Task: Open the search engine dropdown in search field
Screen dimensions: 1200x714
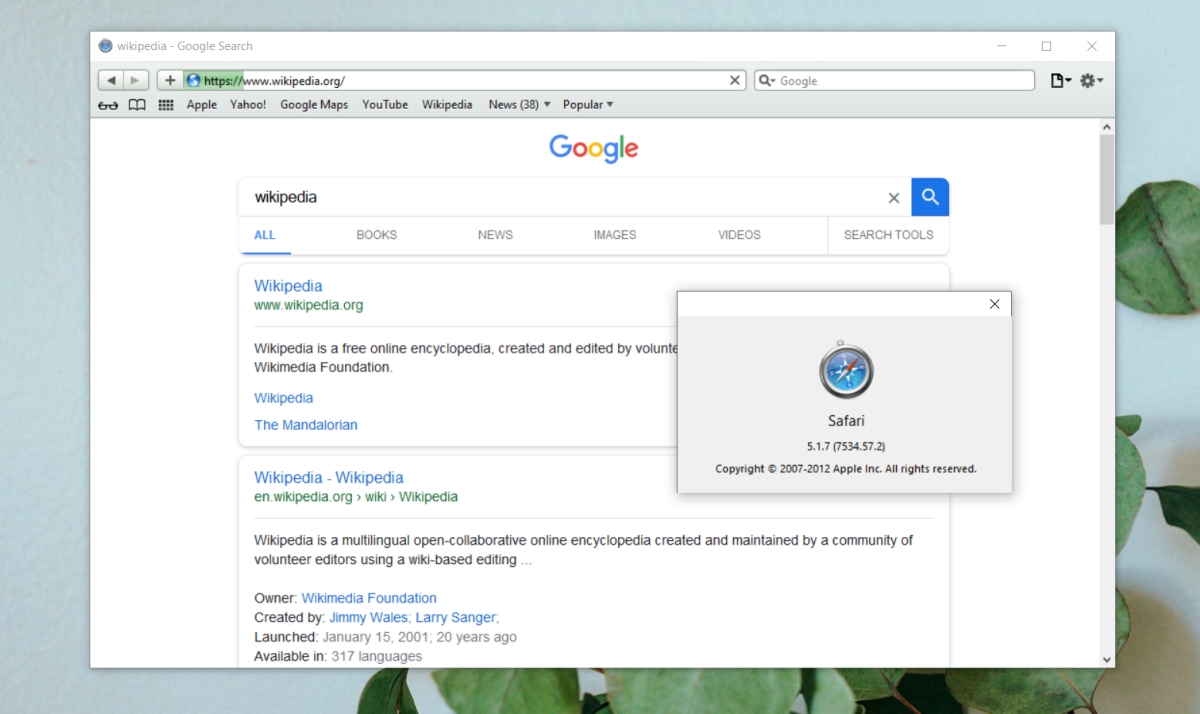Action: pyautogui.click(x=766, y=80)
